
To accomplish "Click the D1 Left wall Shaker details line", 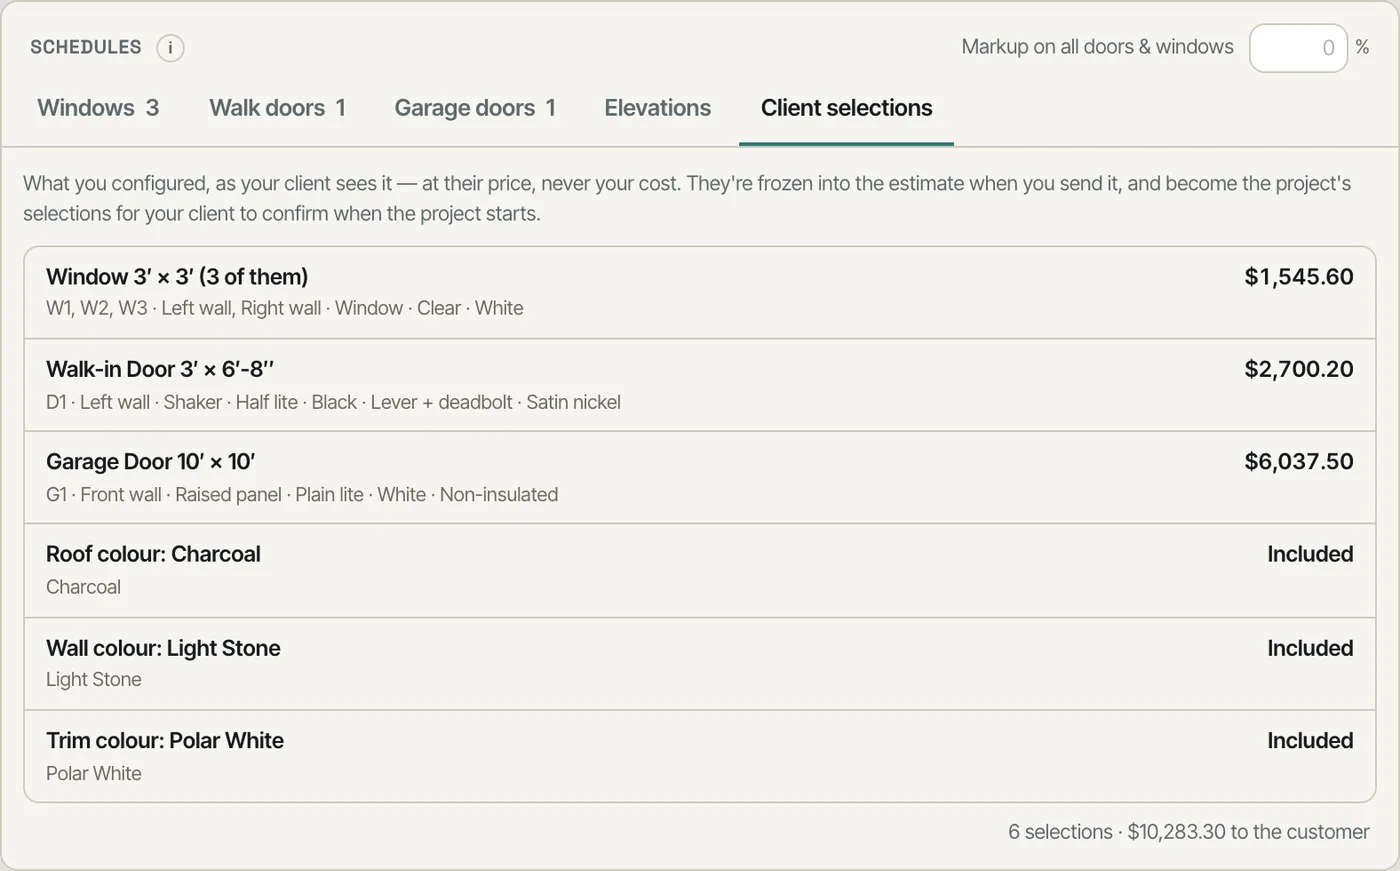I will 333,402.
